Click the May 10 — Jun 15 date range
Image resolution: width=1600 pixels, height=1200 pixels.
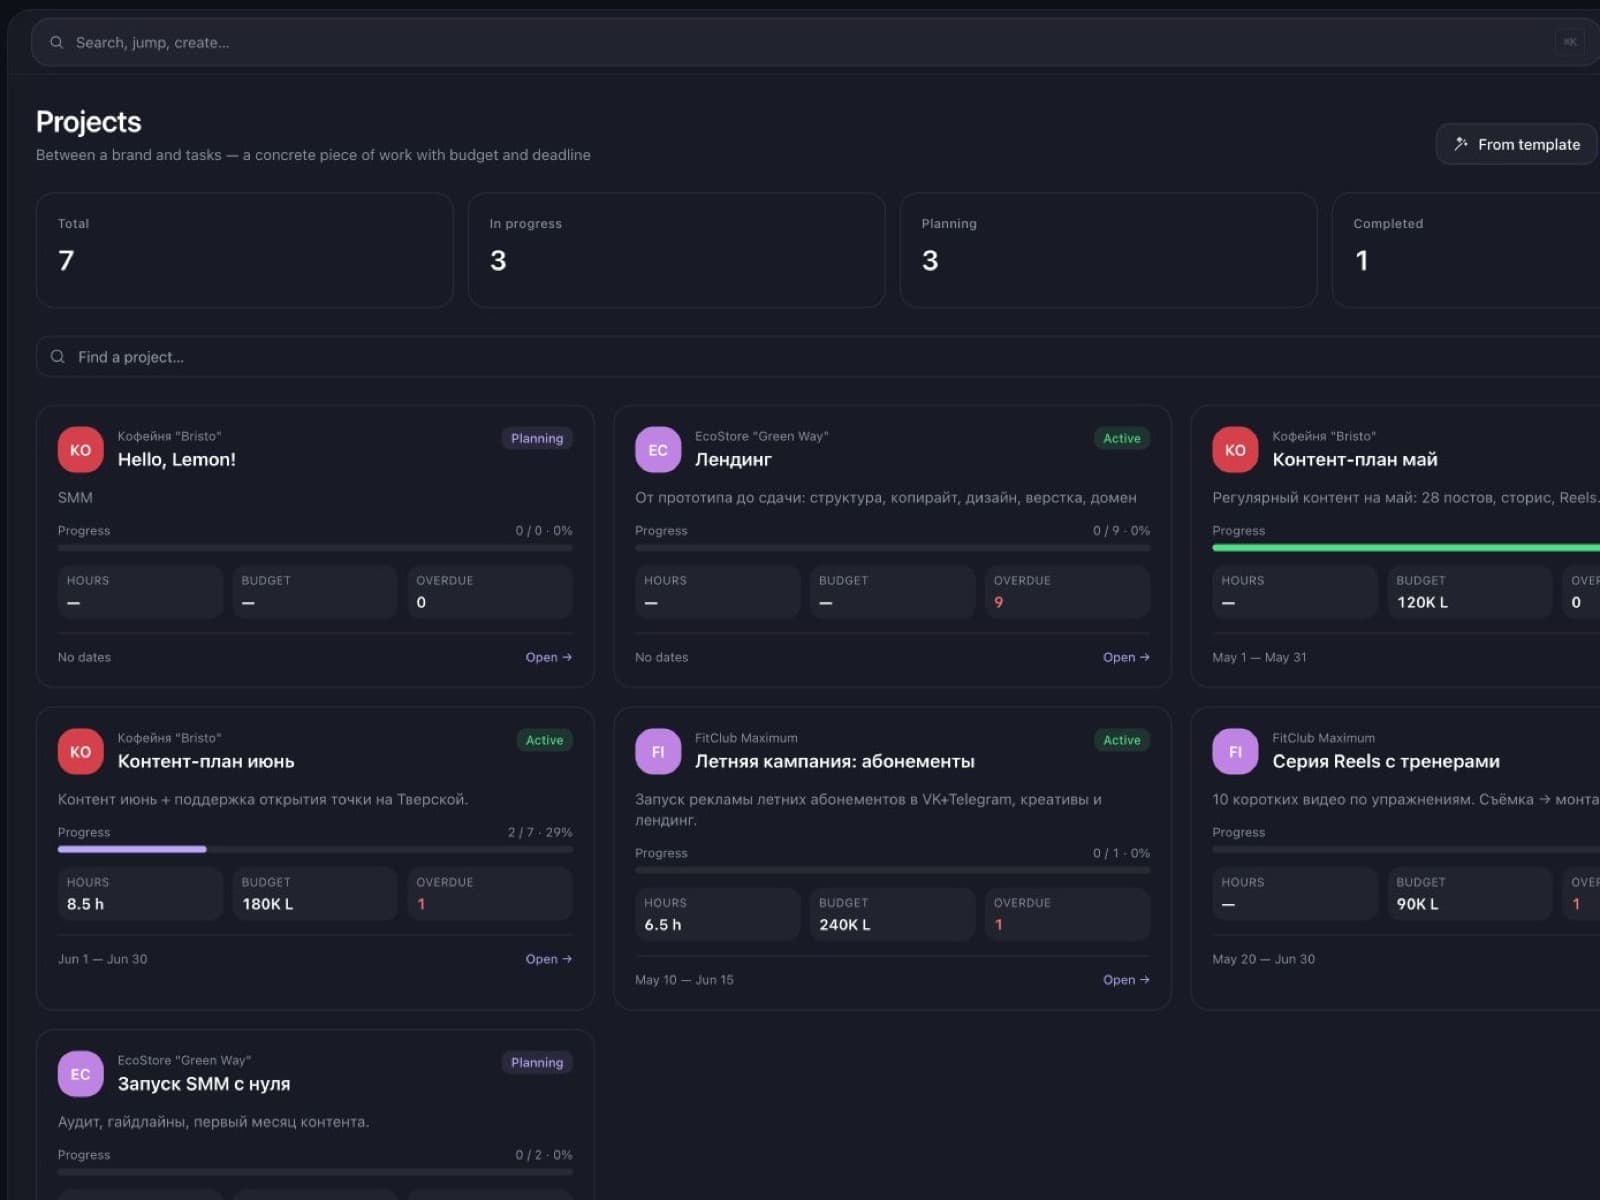click(684, 980)
